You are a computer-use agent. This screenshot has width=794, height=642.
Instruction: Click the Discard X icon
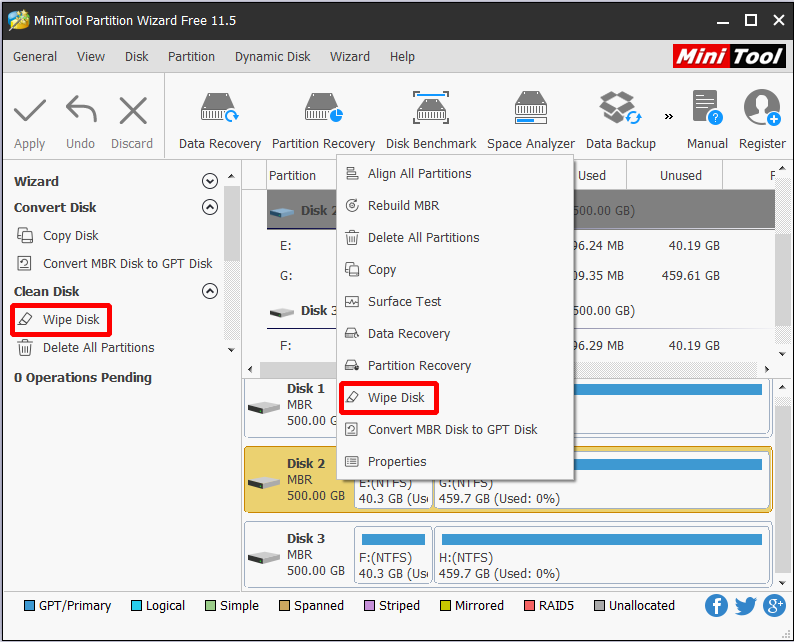(x=133, y=110)
